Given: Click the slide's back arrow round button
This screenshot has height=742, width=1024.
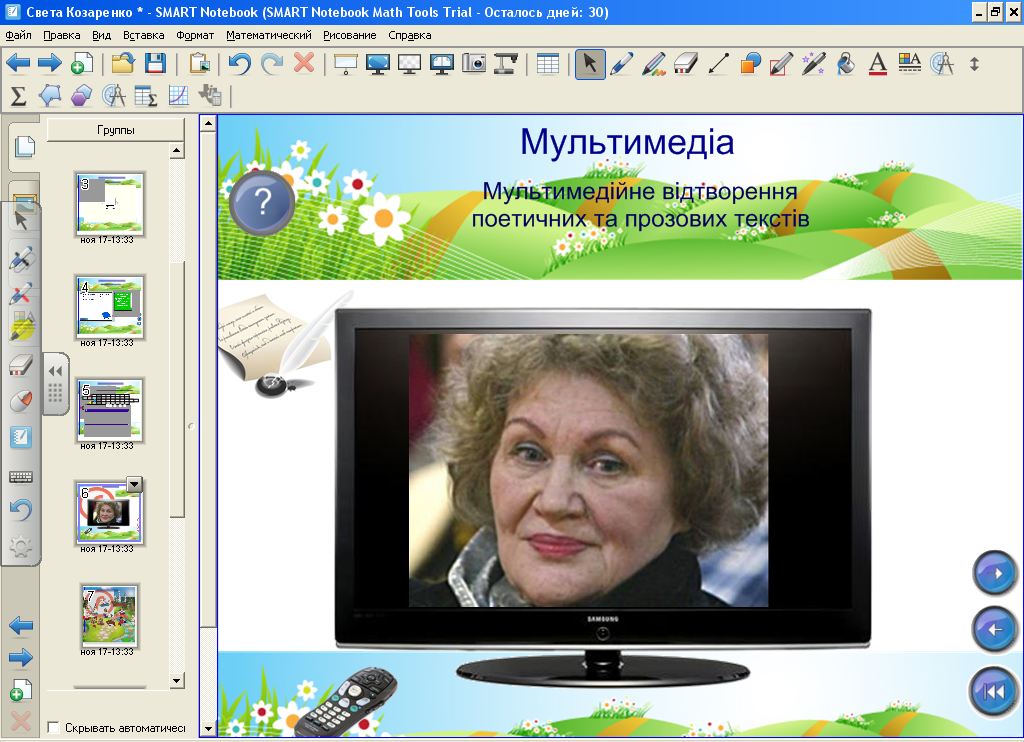Looking at the screenshot, I should [x=995, y=630].
